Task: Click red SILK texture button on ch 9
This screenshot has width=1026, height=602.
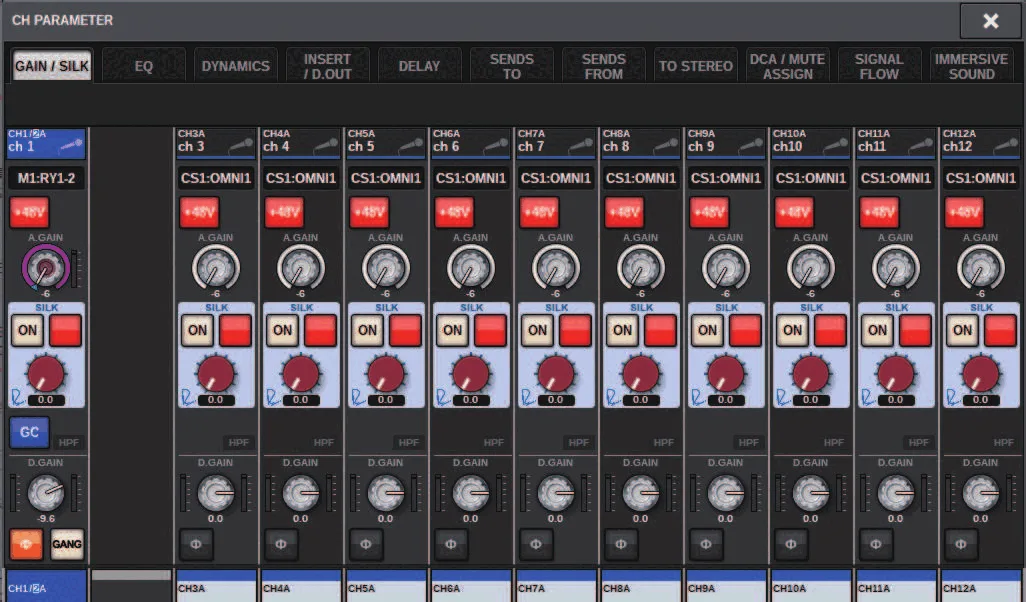Action: click(746, 330)
